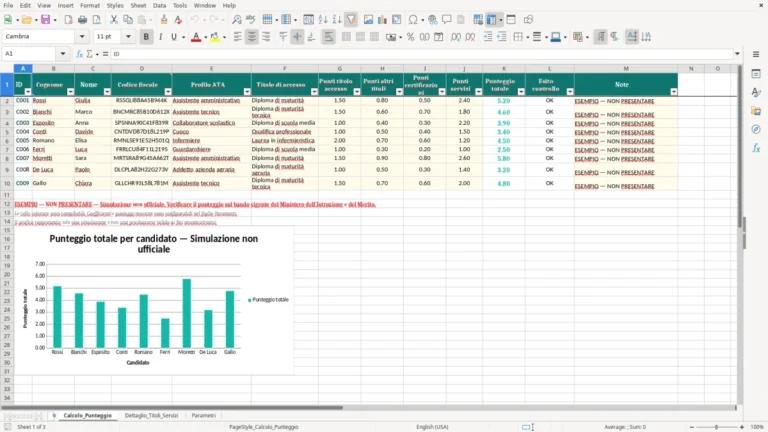
Task: Toggle Center Horizontally alignment
Action: (252, 37)
